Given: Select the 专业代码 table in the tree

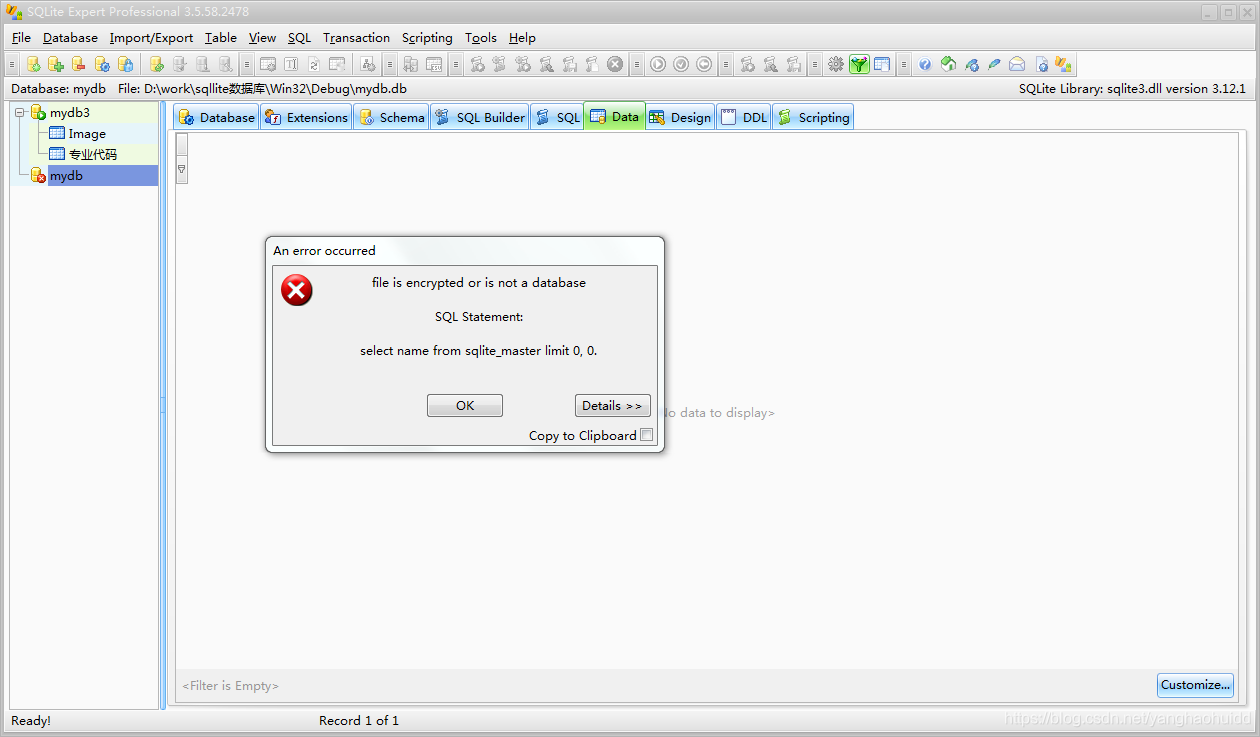Looking at the screenshot, I should point(92,155).
